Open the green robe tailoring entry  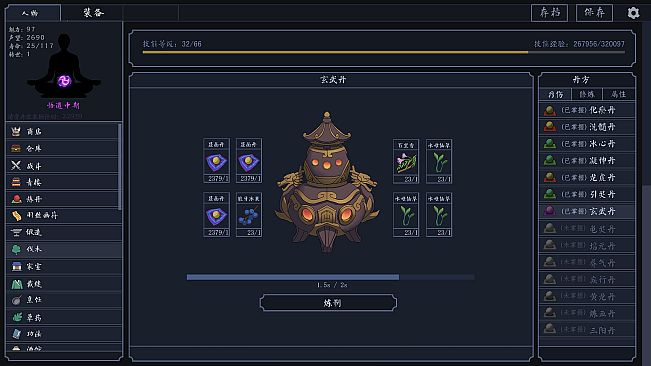point(63,284)
